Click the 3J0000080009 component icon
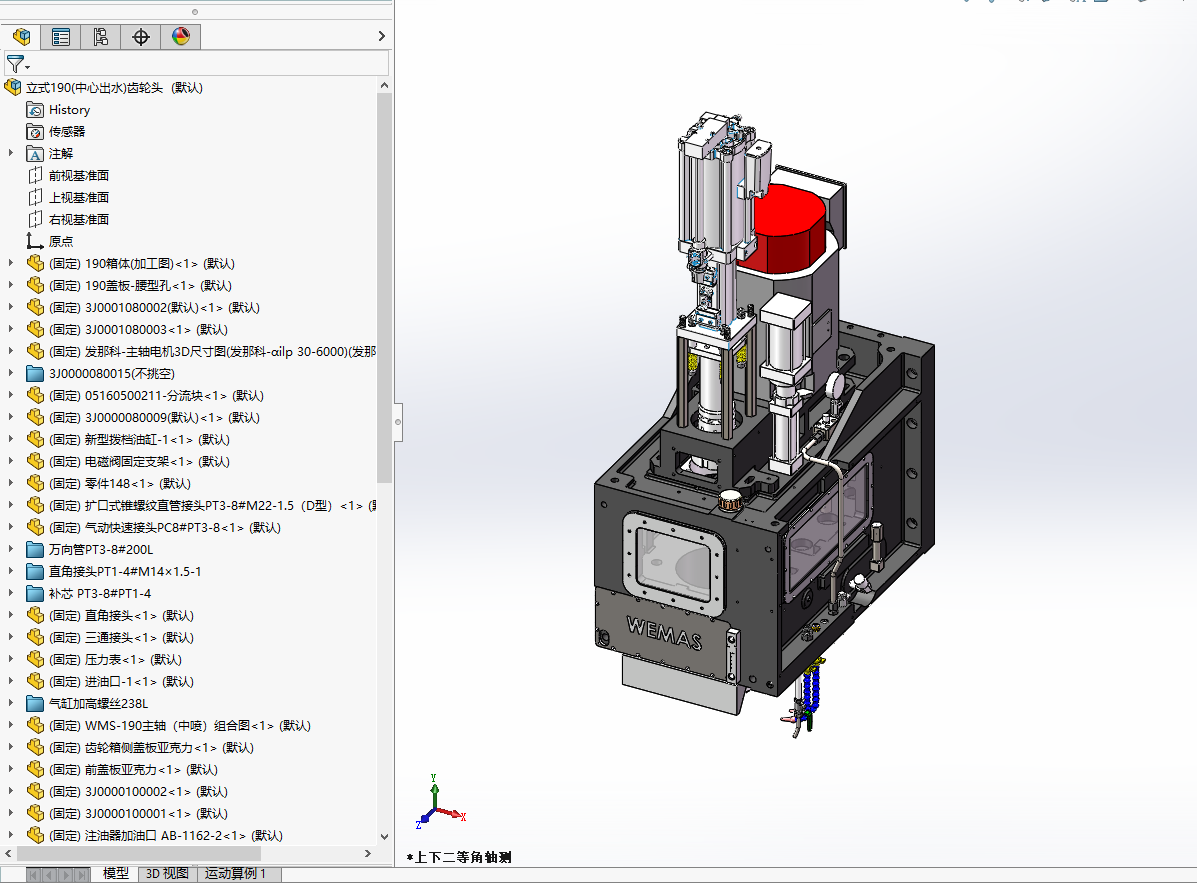Image resolution: width=1197 pixels, height=883 pixels. [35, 417]
